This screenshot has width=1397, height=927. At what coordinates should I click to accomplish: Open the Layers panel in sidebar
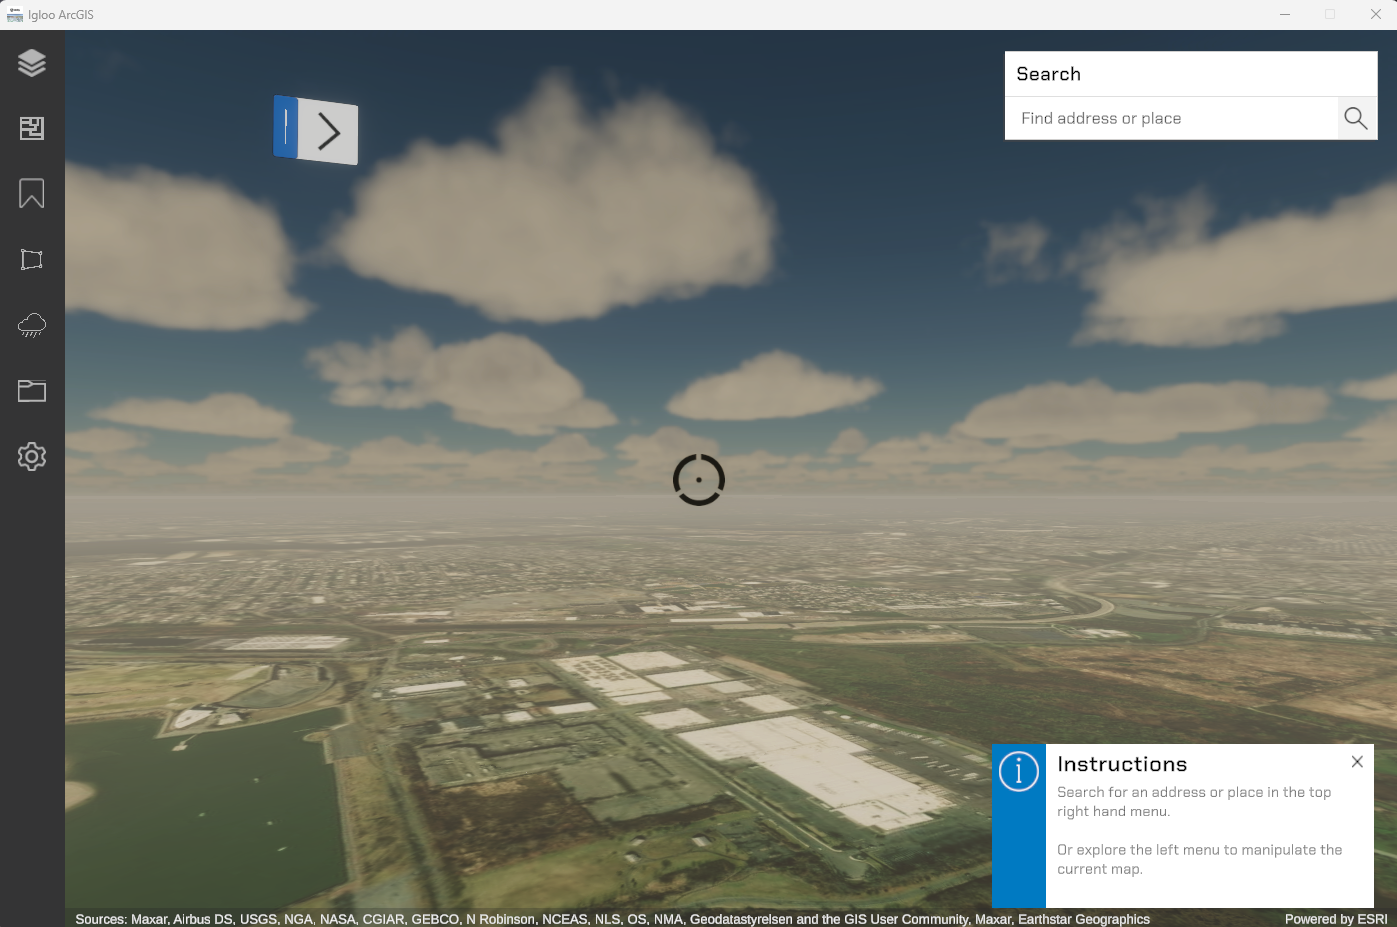pyautogui.click(x=32, y=63)
